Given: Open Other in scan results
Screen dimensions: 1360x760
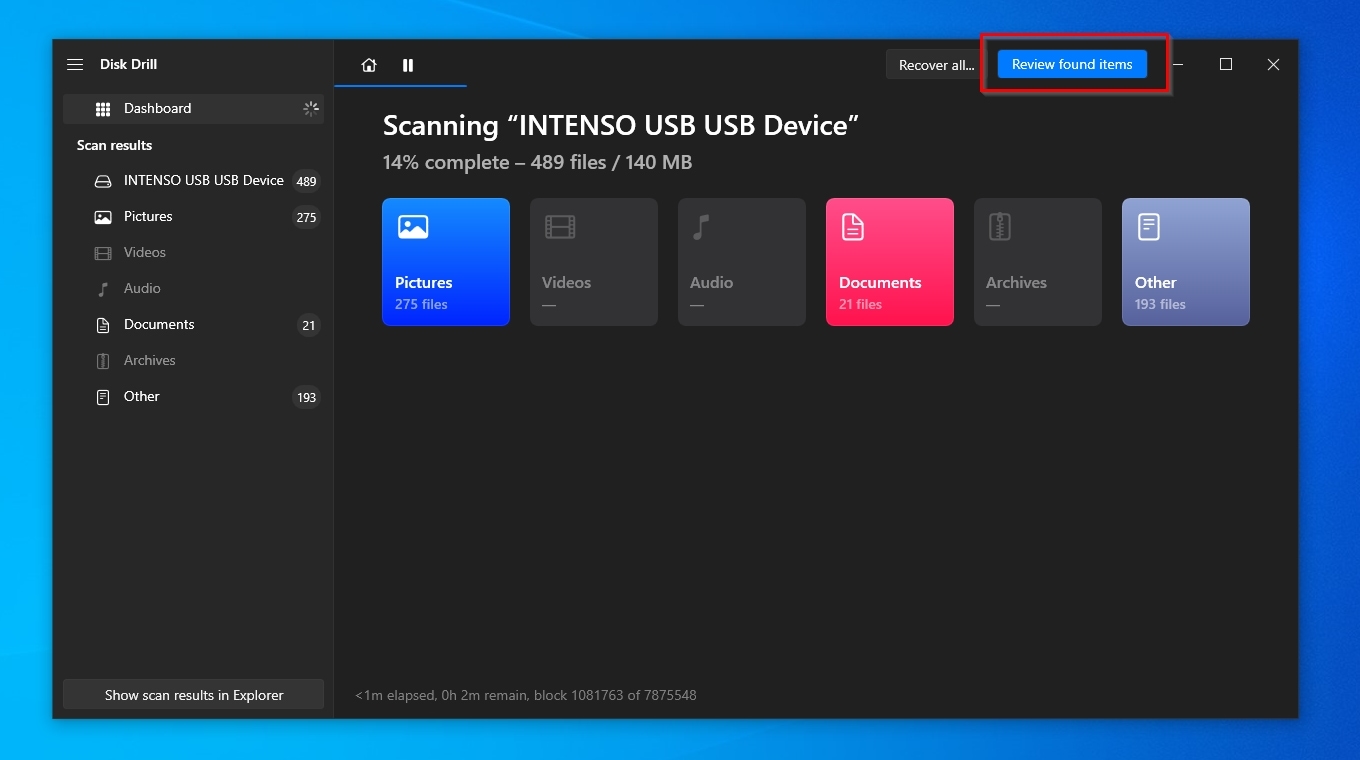Looking at the screenshot, I should [193, 397].
